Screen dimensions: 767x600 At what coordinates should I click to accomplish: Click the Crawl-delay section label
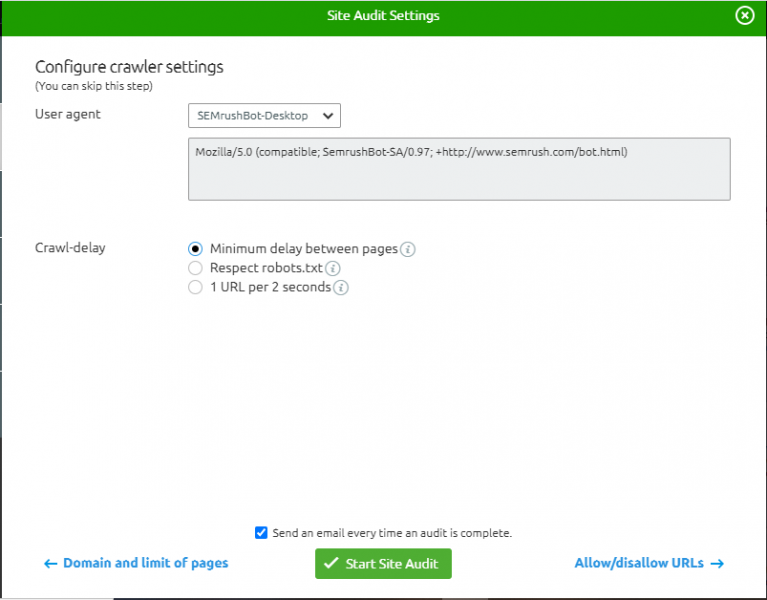pyautogui.click(x=70, y=248)
